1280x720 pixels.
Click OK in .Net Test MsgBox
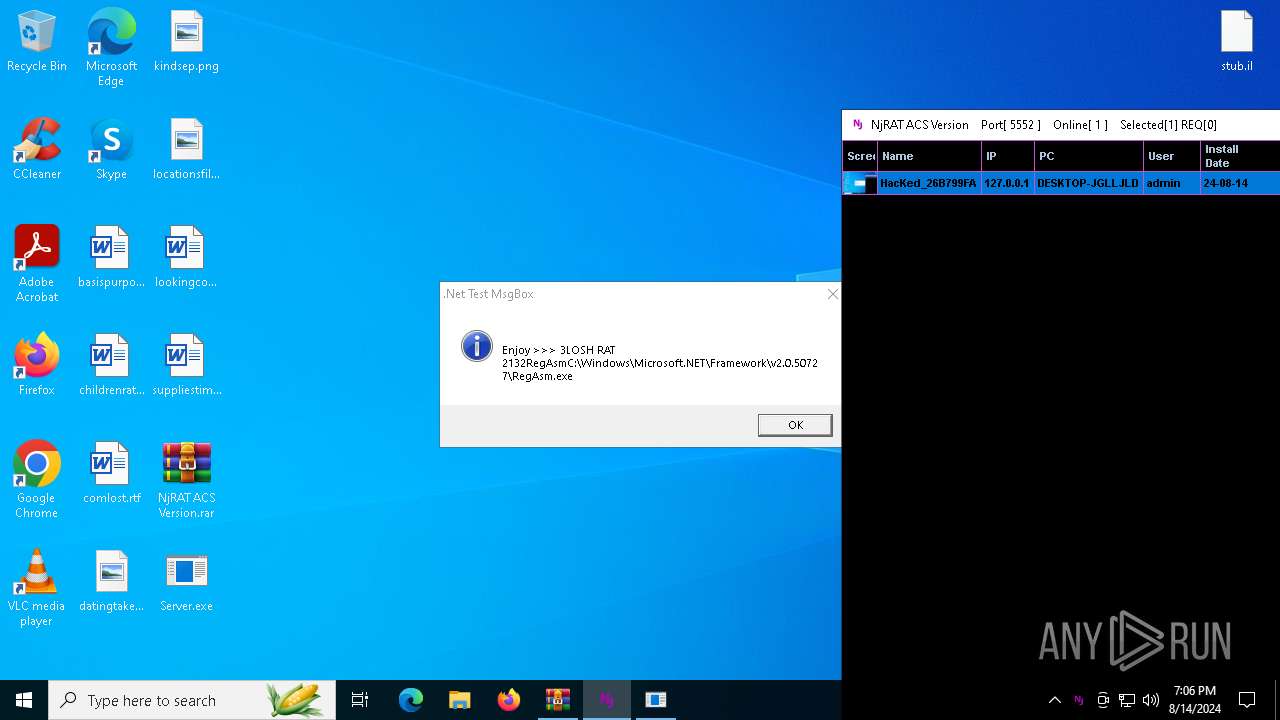pyautogui.click(x=795, y=425)
